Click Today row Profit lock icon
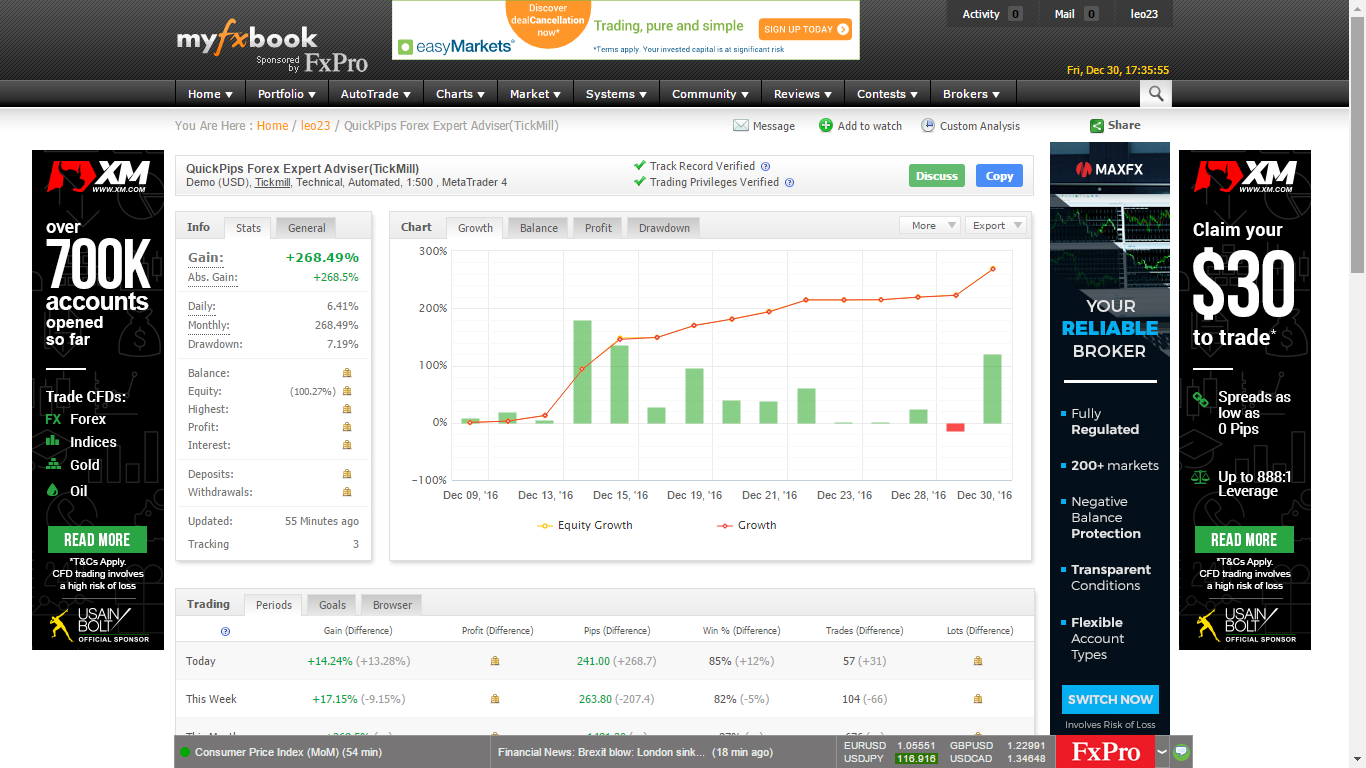 [x=495, y=661]
